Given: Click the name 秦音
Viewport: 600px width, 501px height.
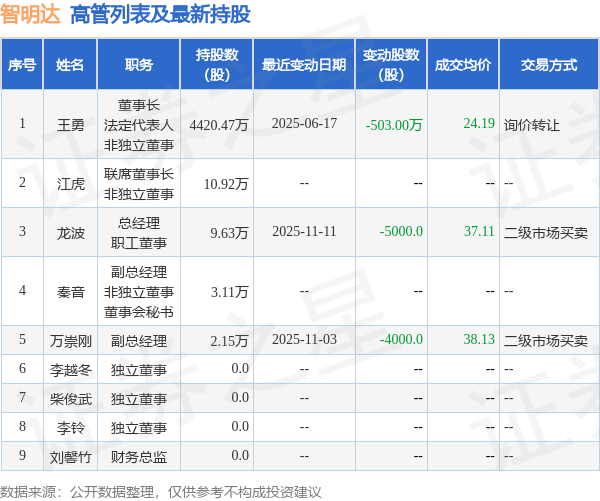Looking at the screenshot, I should [x=70, y=292].
